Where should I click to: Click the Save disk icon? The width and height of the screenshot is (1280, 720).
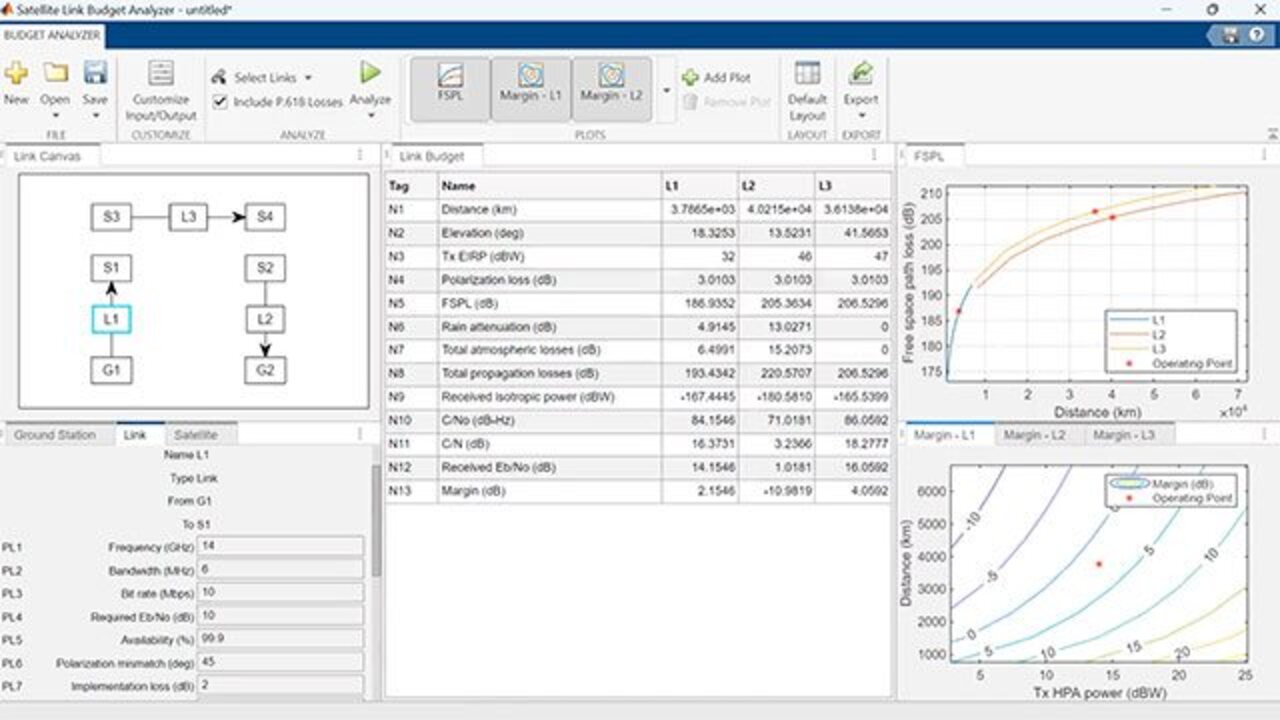95,74
